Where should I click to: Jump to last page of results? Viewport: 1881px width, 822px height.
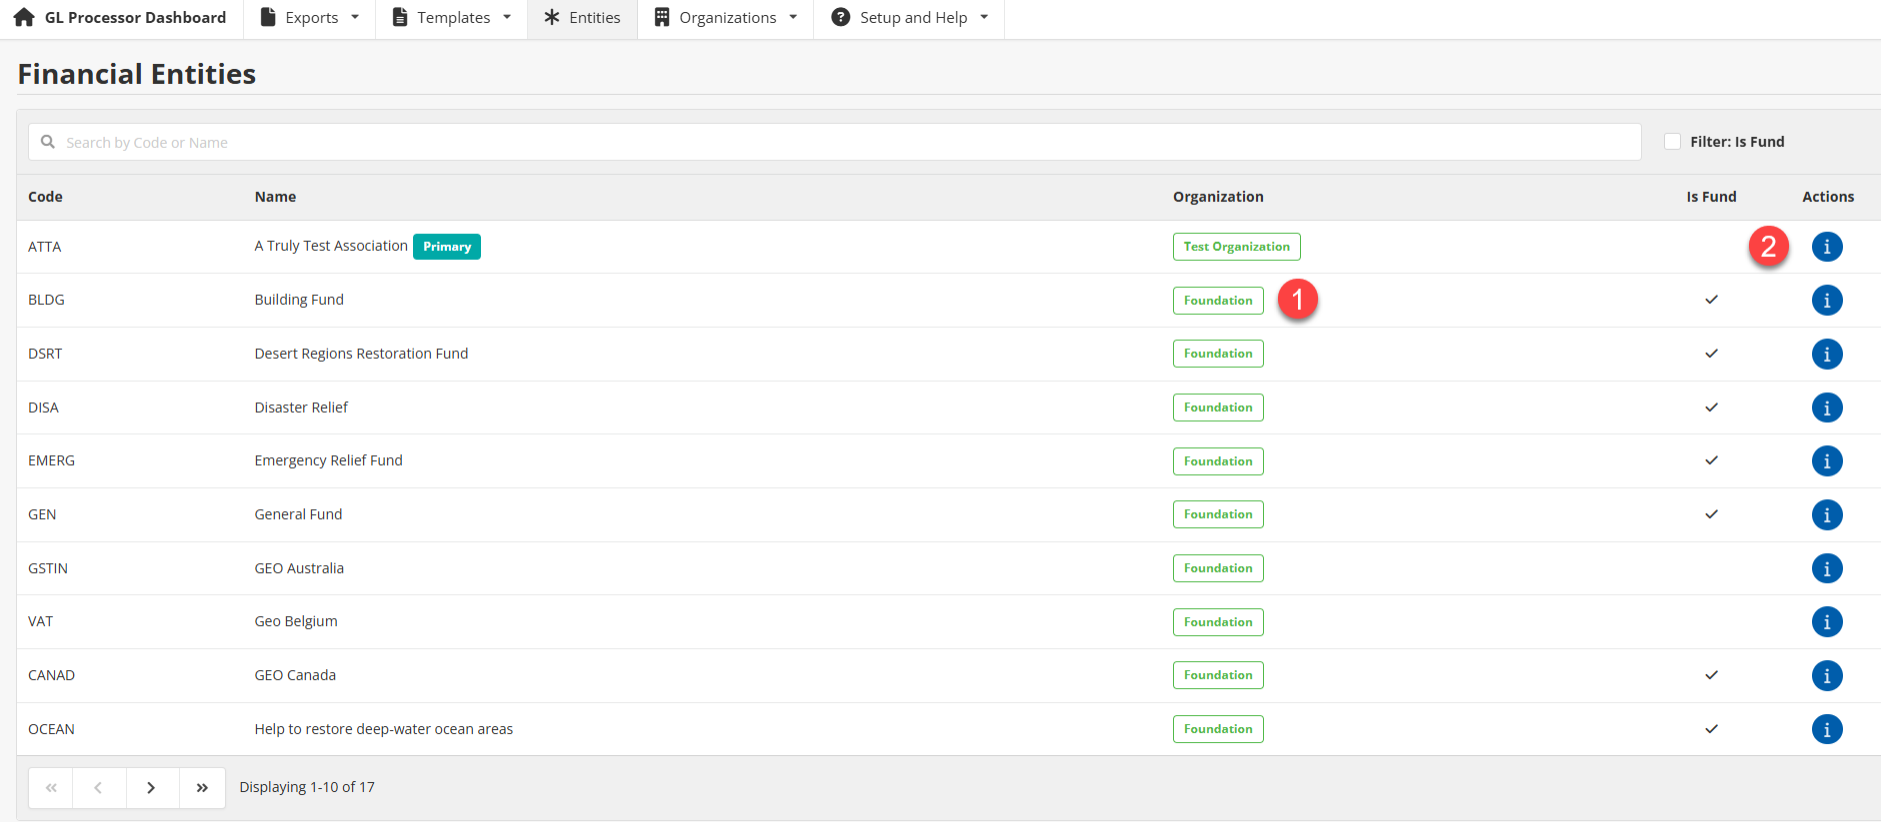pyautogui.click(x=202, y=788)
